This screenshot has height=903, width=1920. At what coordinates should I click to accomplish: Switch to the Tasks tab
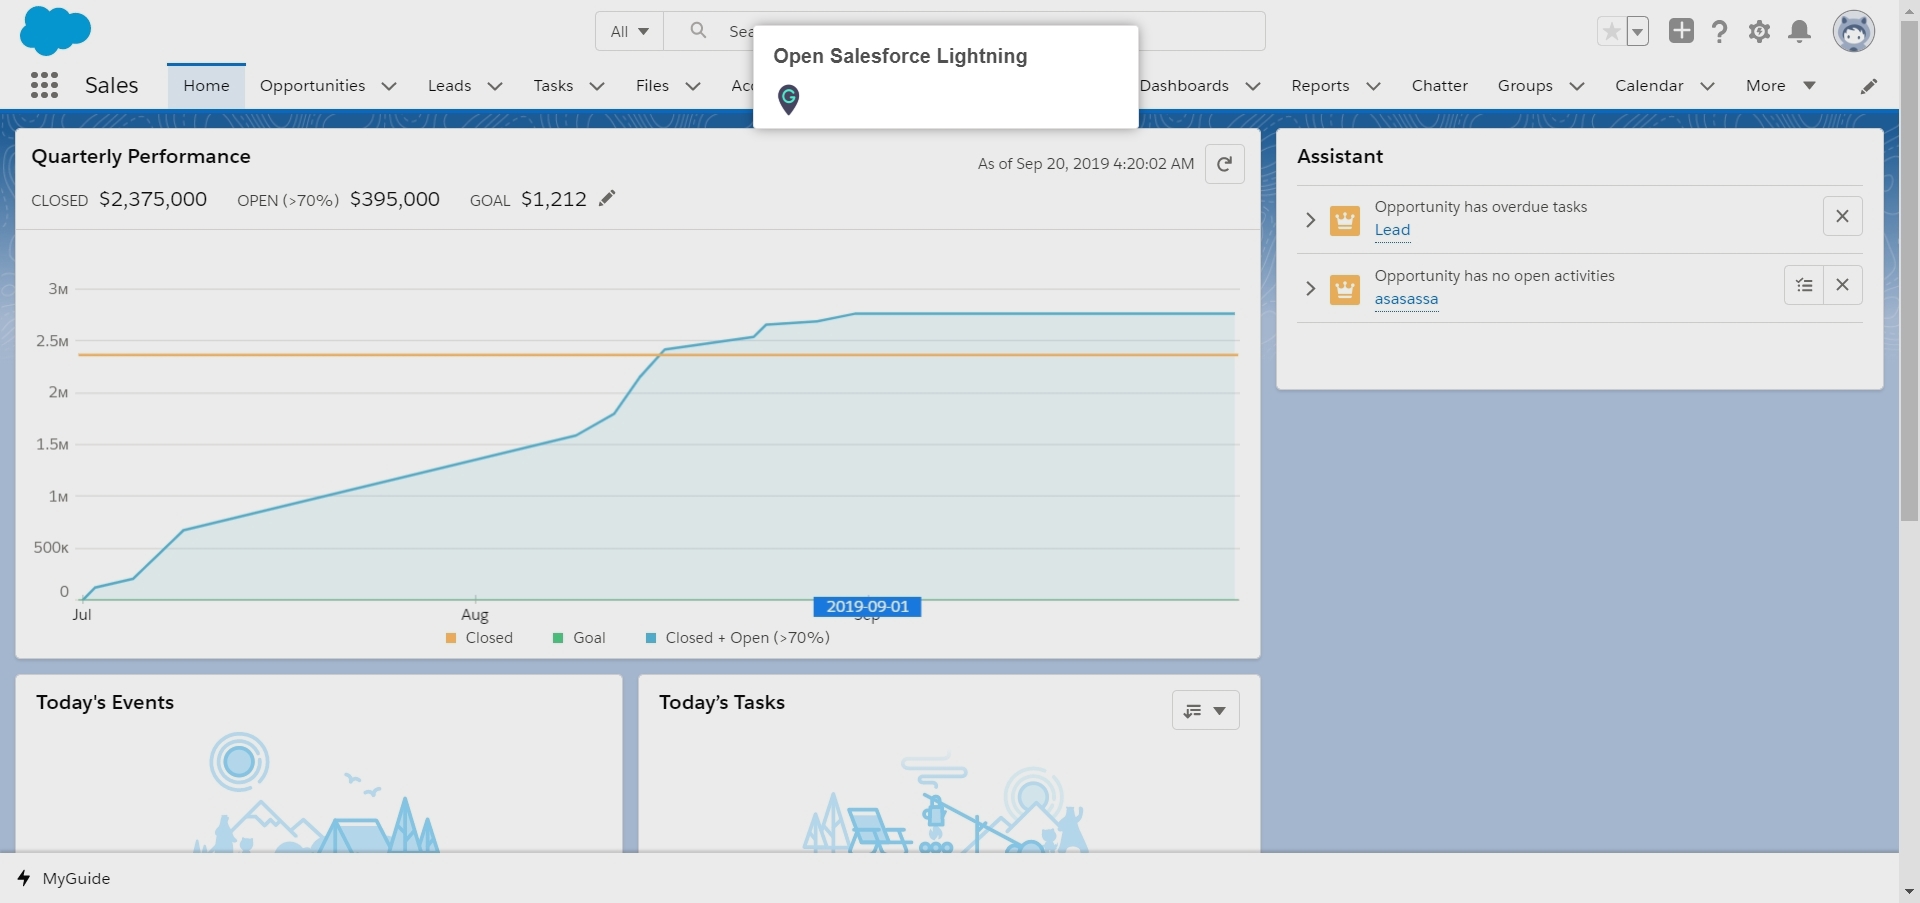click(x=553, y=86)
